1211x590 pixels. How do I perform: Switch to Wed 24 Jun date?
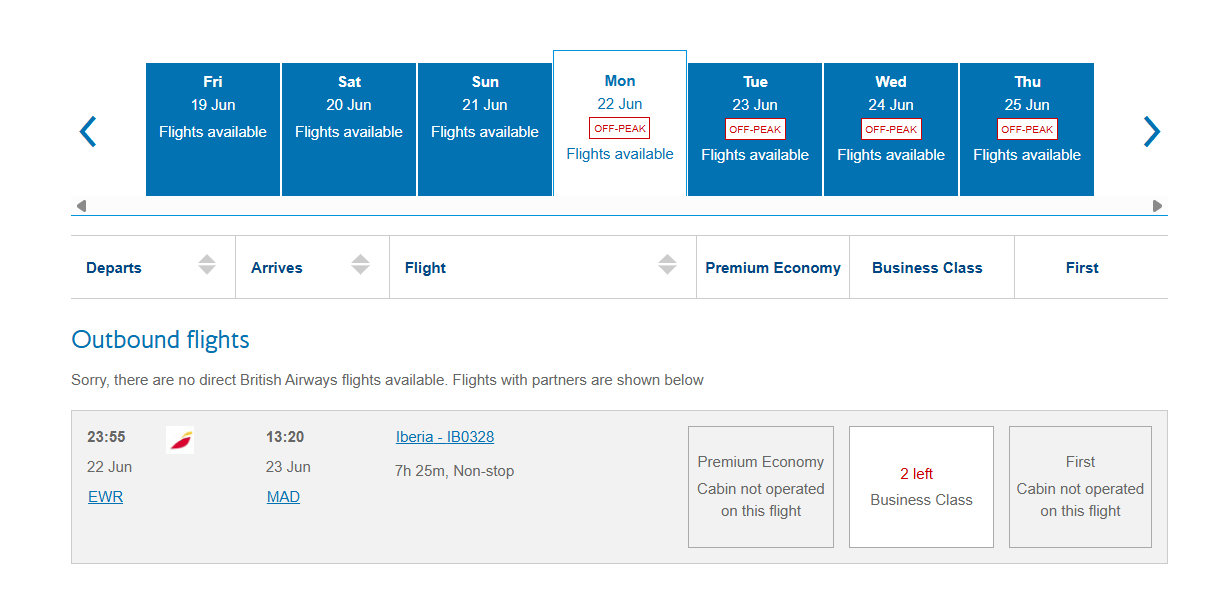(891, 129)
